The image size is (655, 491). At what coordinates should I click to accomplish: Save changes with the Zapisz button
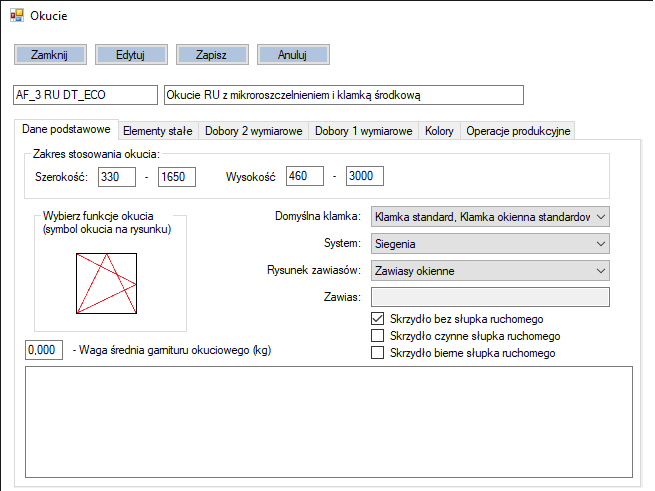[x=212, y=55]
